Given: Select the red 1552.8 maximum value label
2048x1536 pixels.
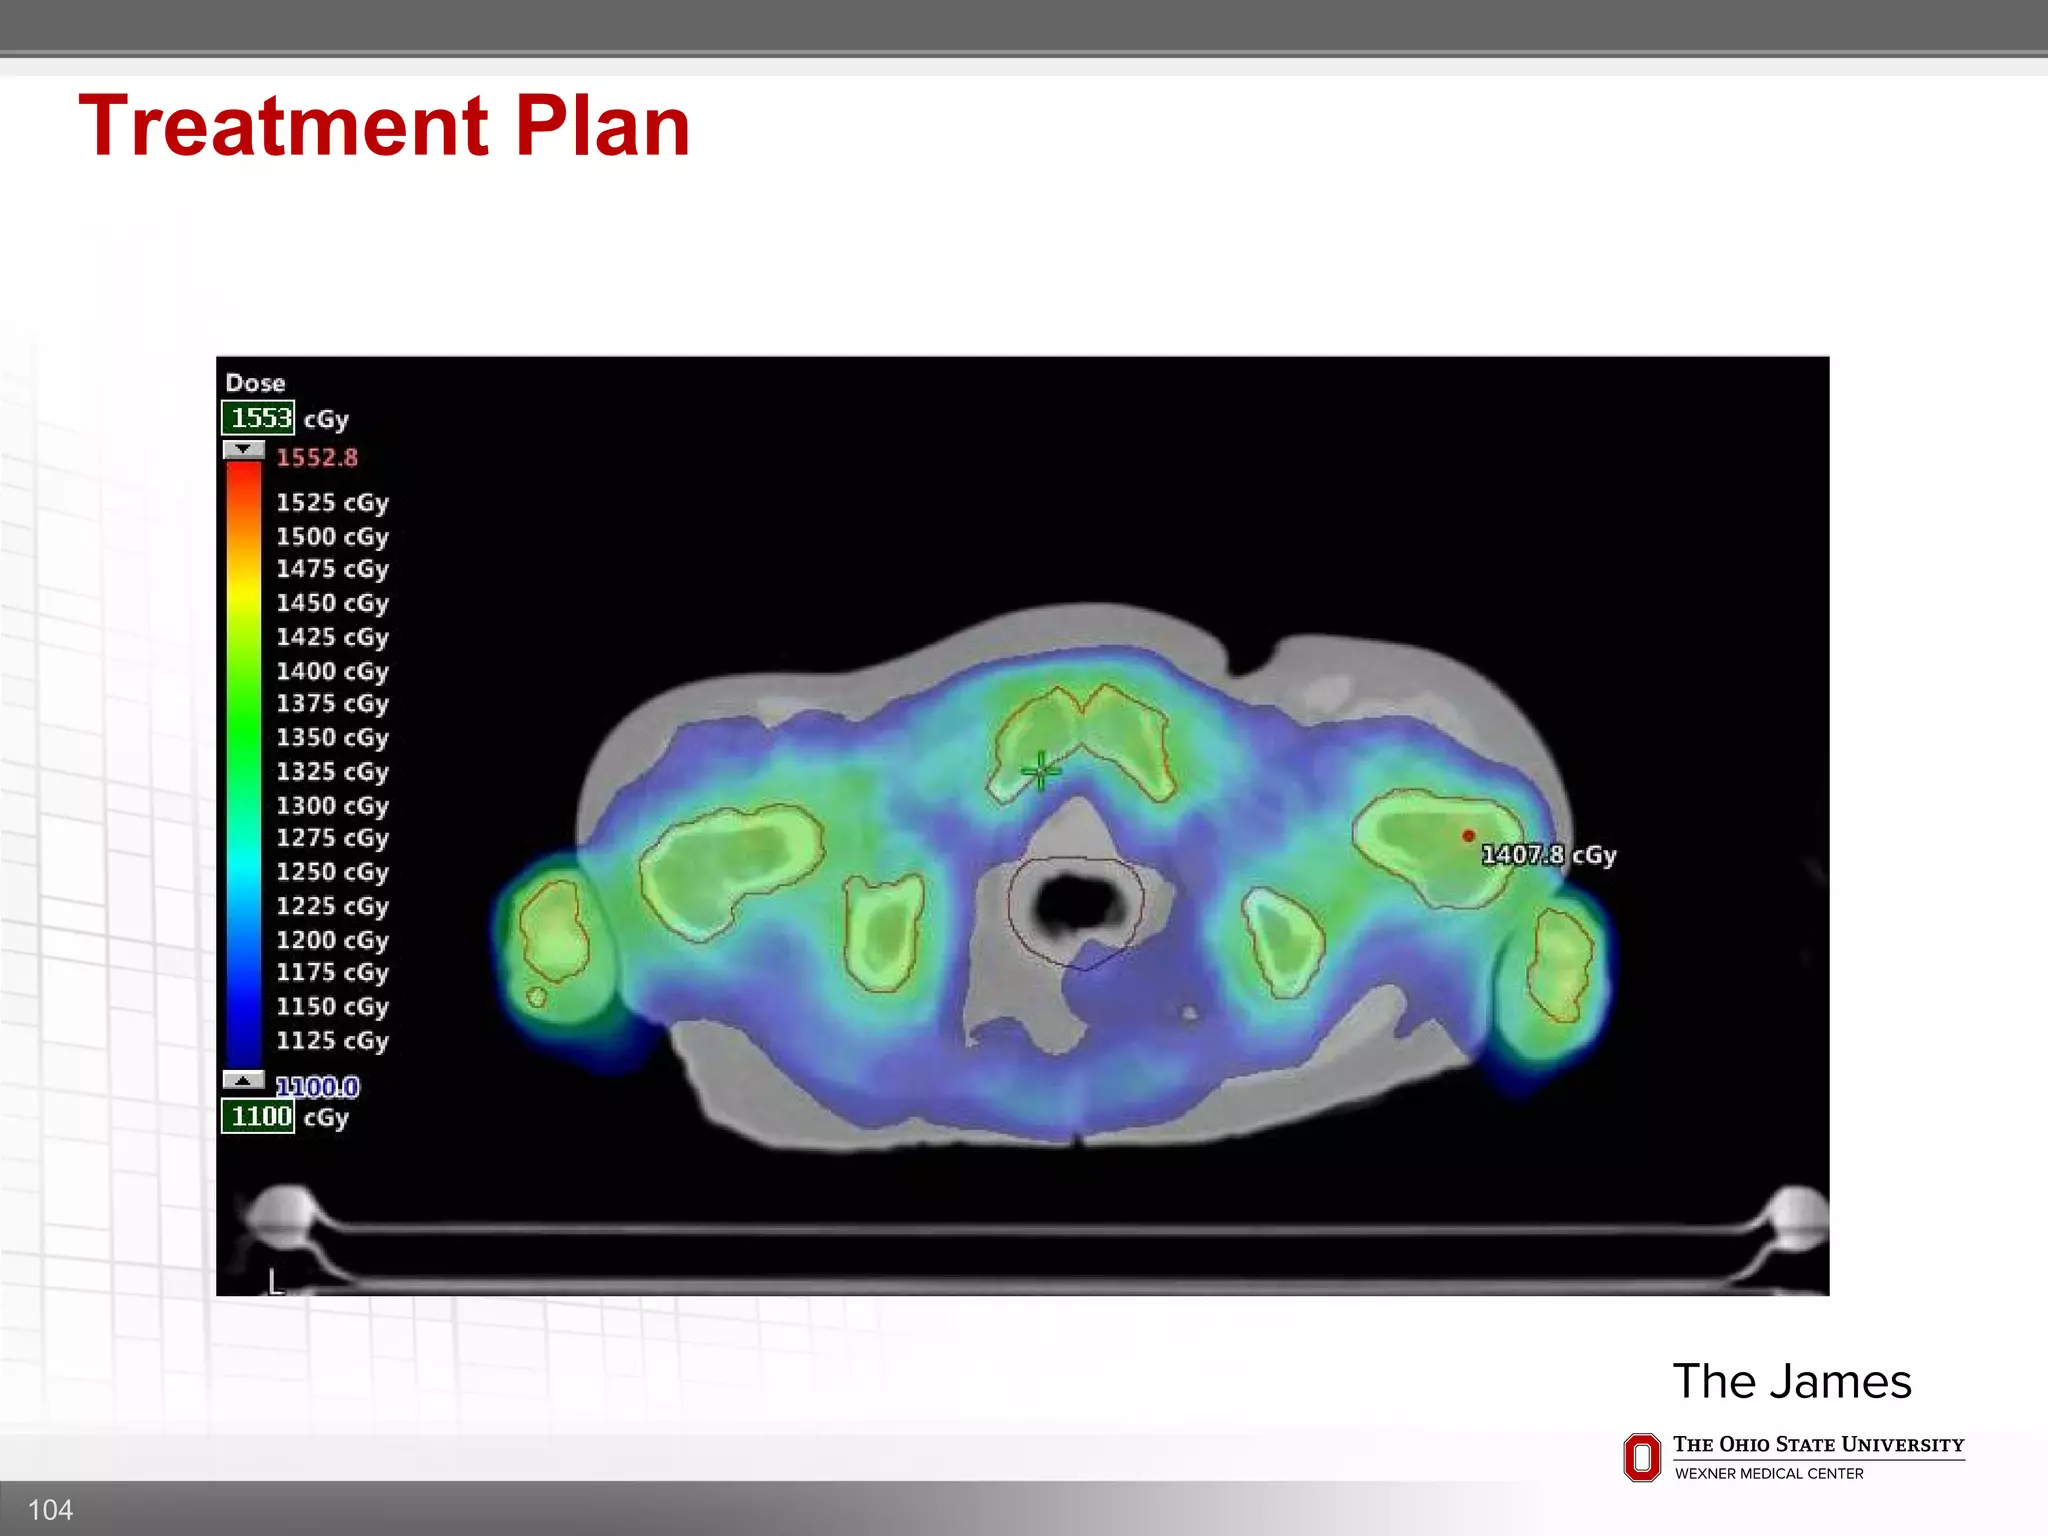Looking at the screenshot, I should 317,458.
